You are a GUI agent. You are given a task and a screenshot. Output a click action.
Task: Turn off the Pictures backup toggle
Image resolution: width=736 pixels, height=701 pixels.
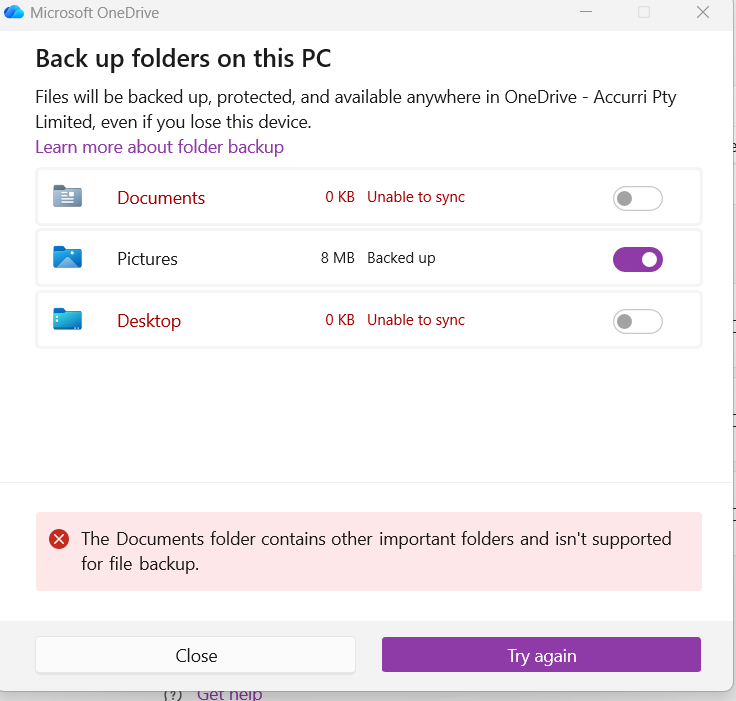pos(637,260)
